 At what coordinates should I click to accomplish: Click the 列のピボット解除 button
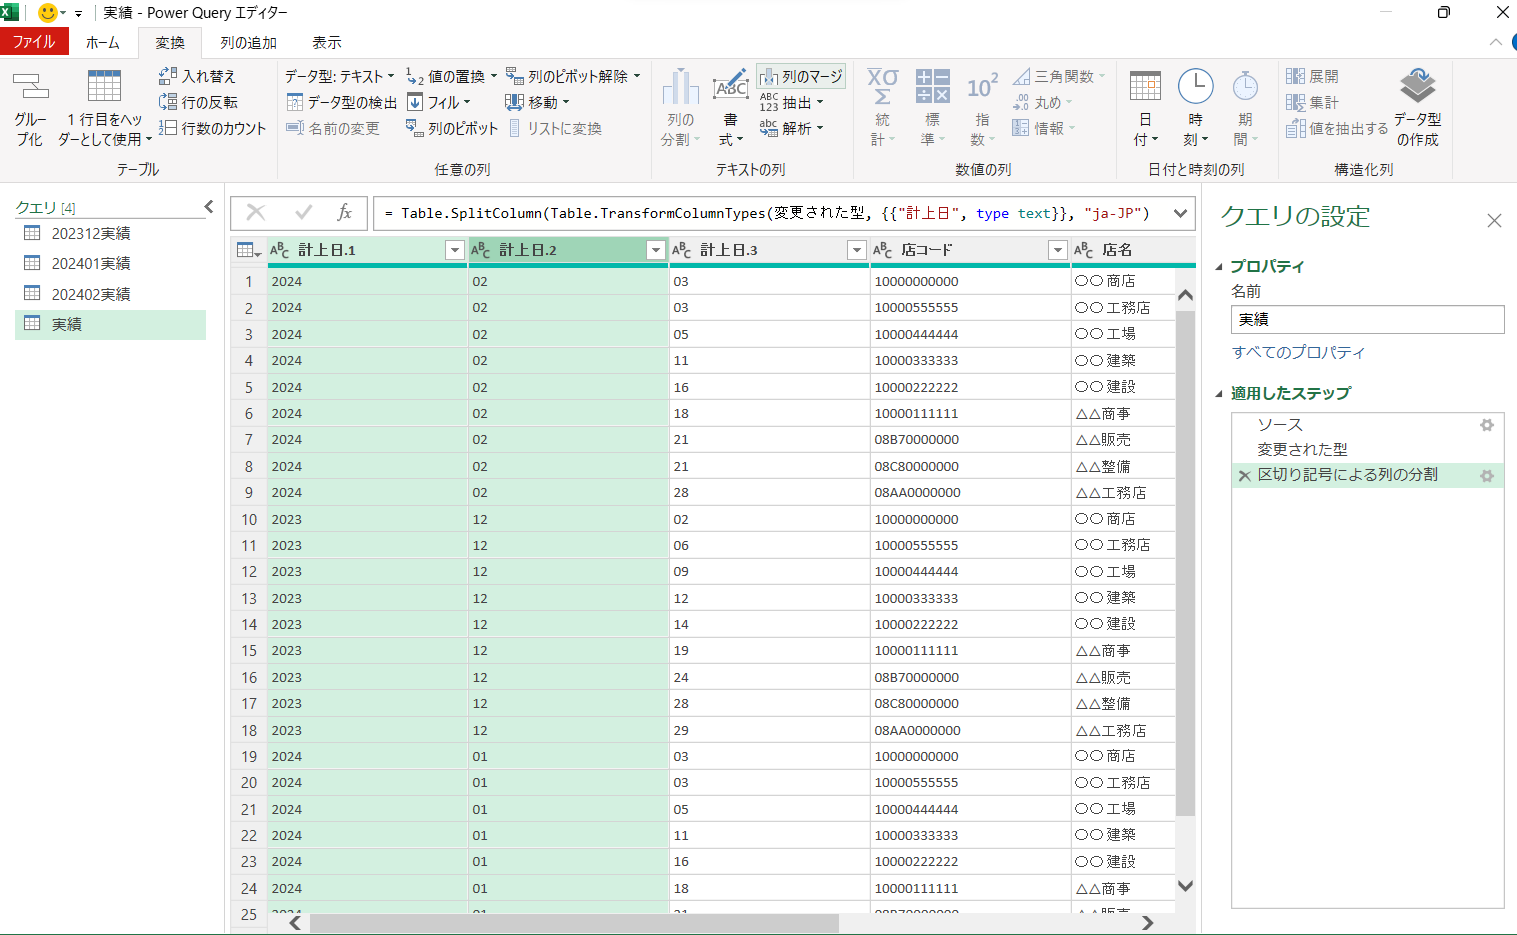(573, 76)
